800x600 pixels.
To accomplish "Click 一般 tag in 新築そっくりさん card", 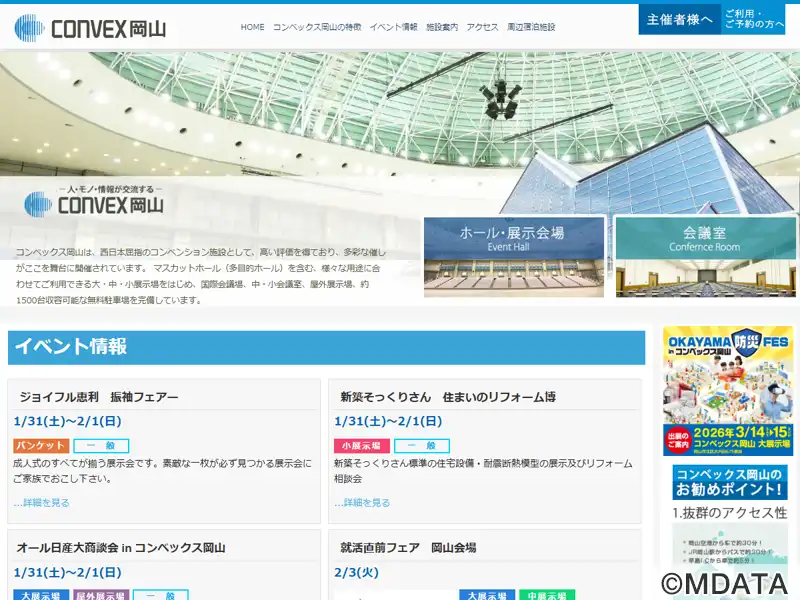I will (x=422, y=445).
